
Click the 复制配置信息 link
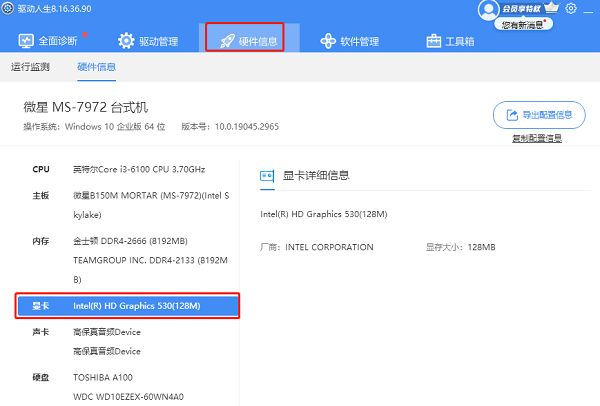[x=537, y=138]
